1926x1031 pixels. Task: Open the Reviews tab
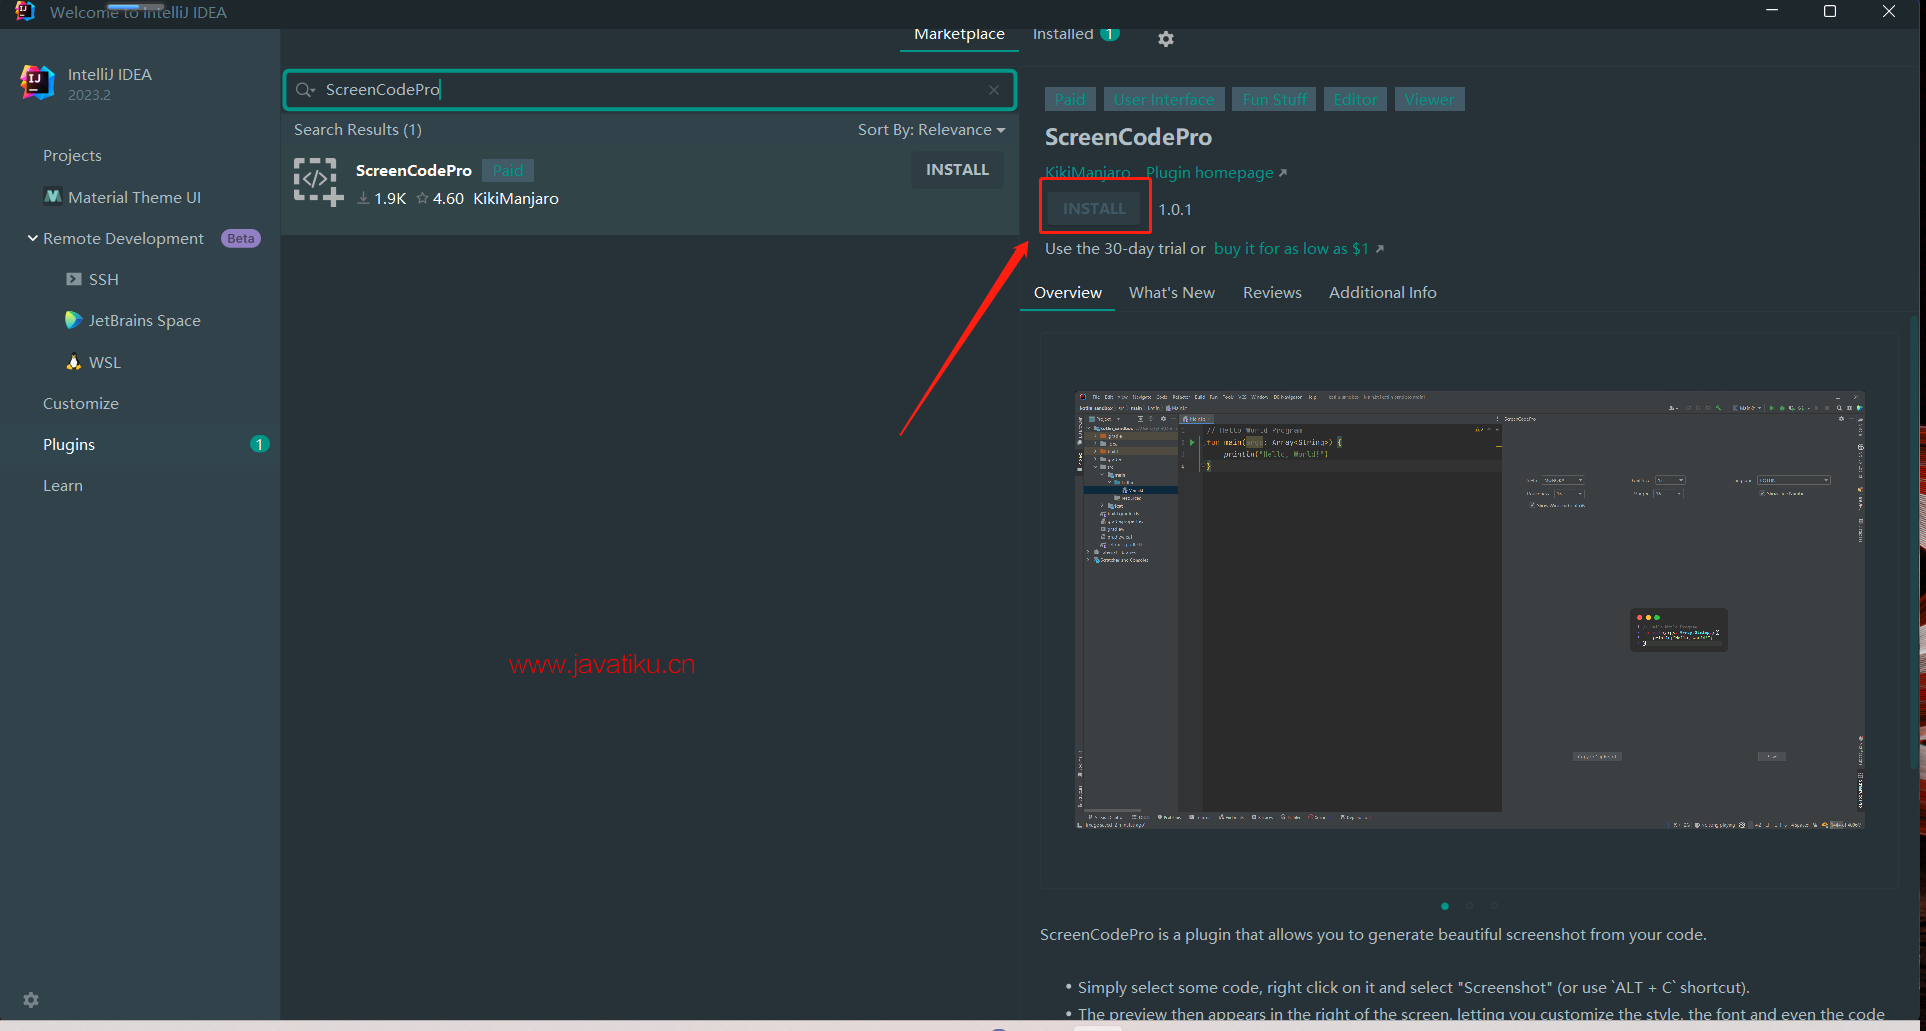click(1272, 293)
